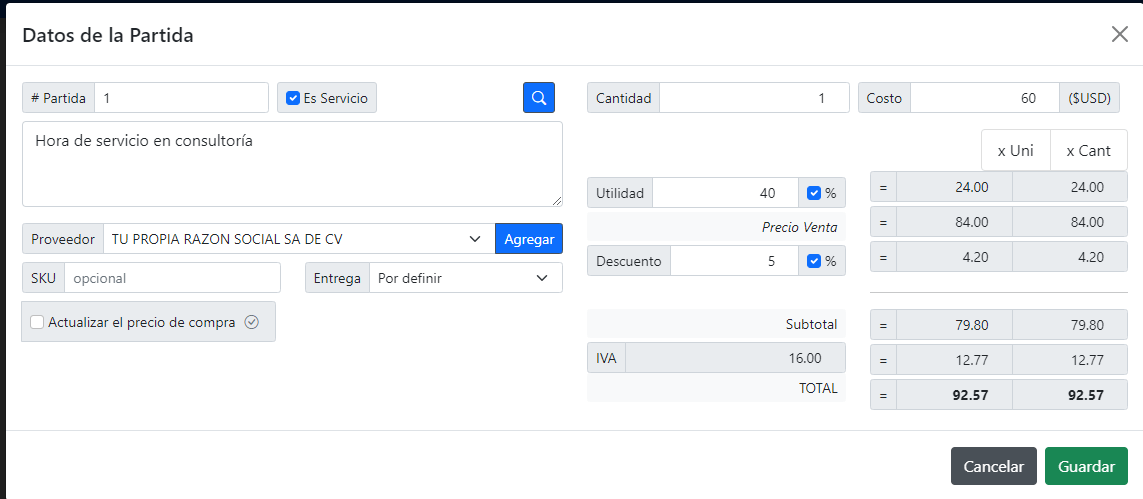Focus the # Partida number field

[181, 98]
